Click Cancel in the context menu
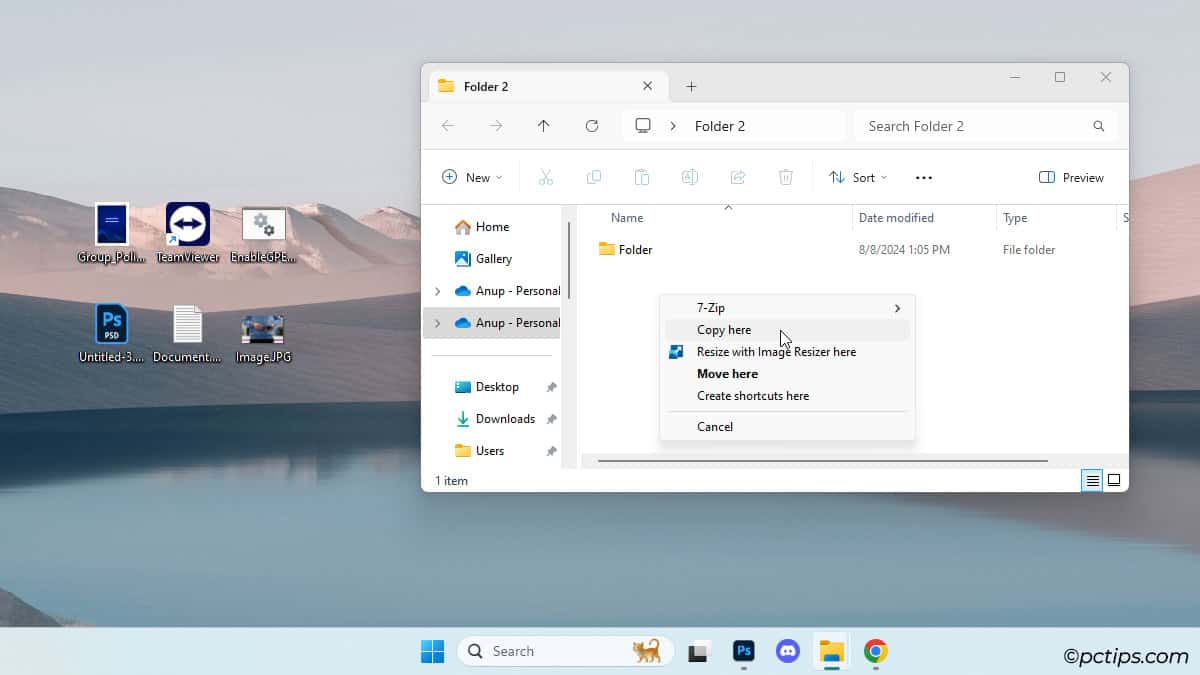 click(787, 427)
